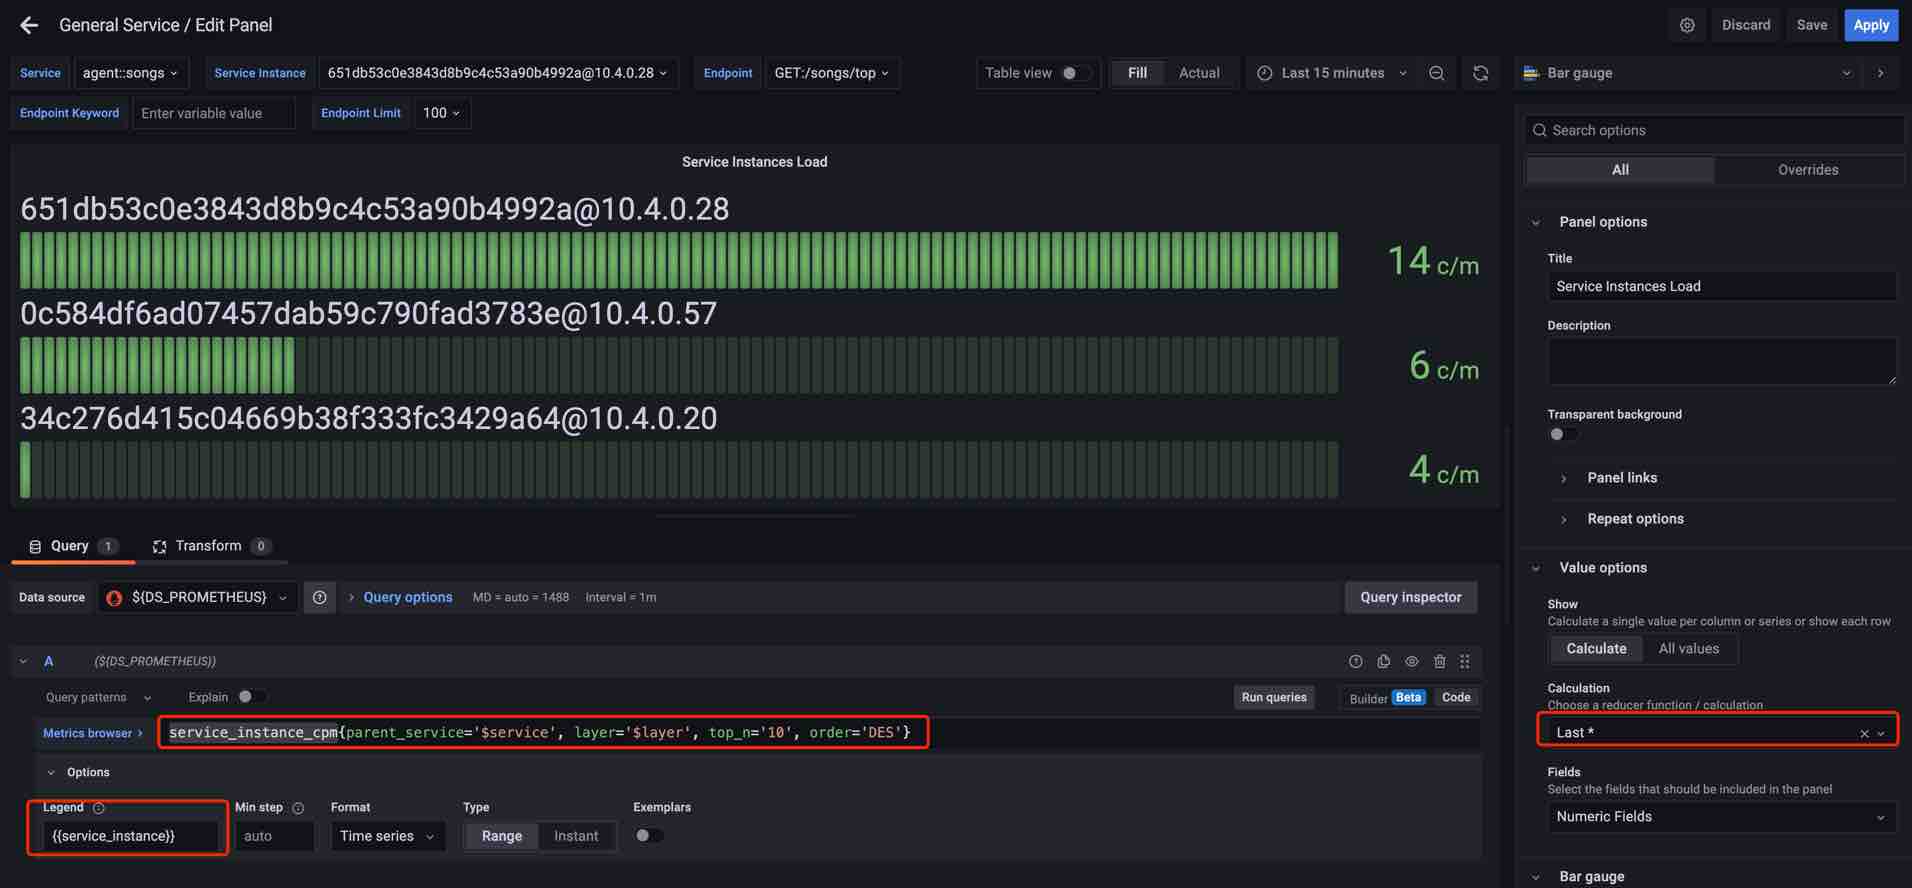Hide query A with the eye icon
1912x888 pixels.
tap(1411, 661)
